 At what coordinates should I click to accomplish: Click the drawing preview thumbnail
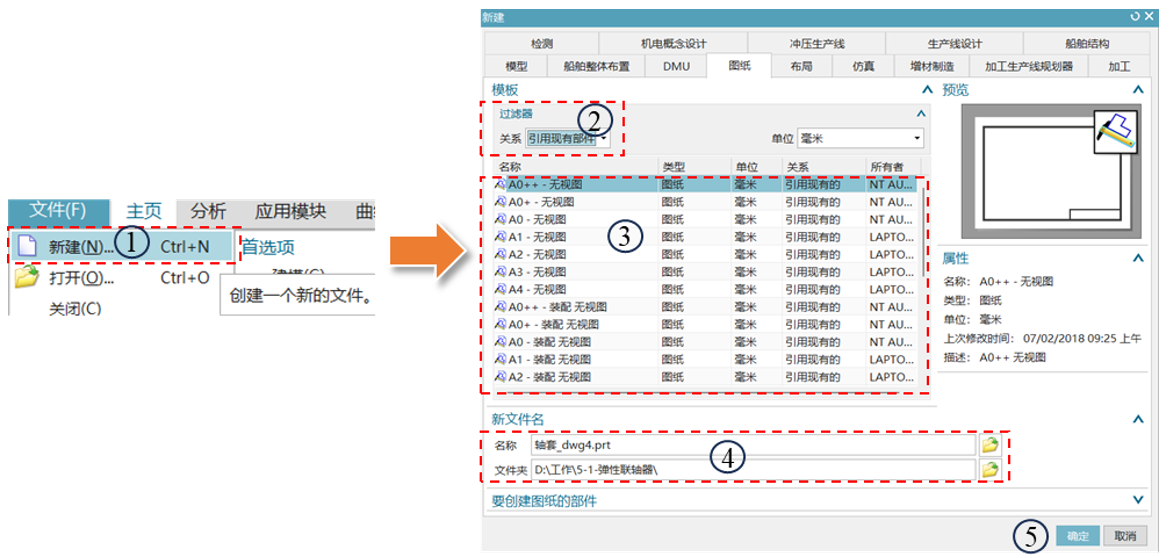point(1050,172)
